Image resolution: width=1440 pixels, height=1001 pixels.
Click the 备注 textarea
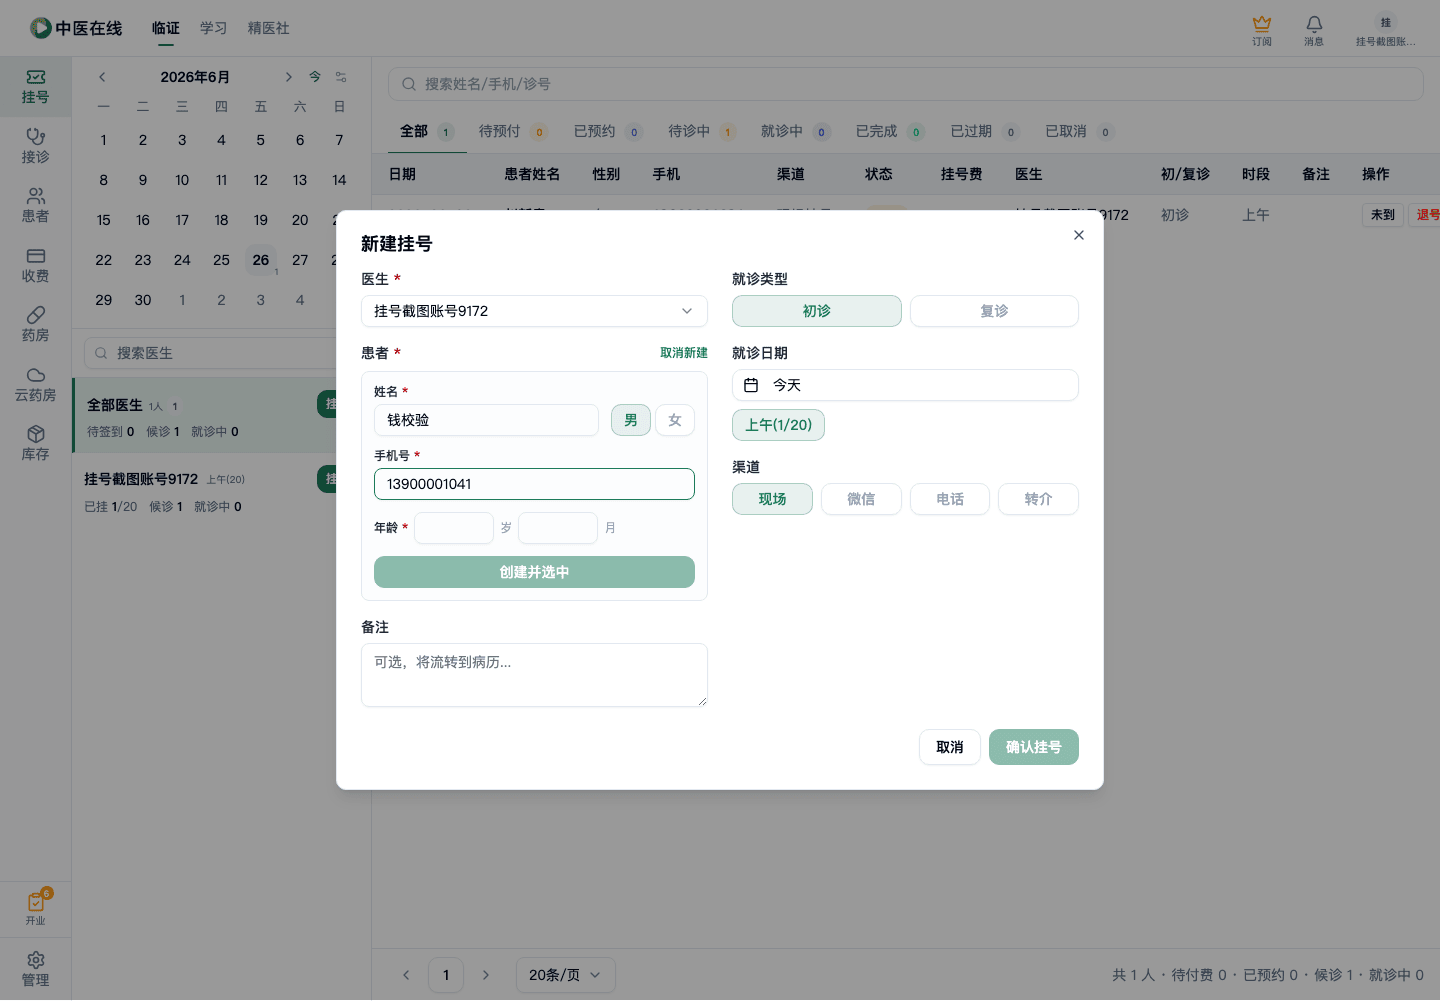point(534,675)
